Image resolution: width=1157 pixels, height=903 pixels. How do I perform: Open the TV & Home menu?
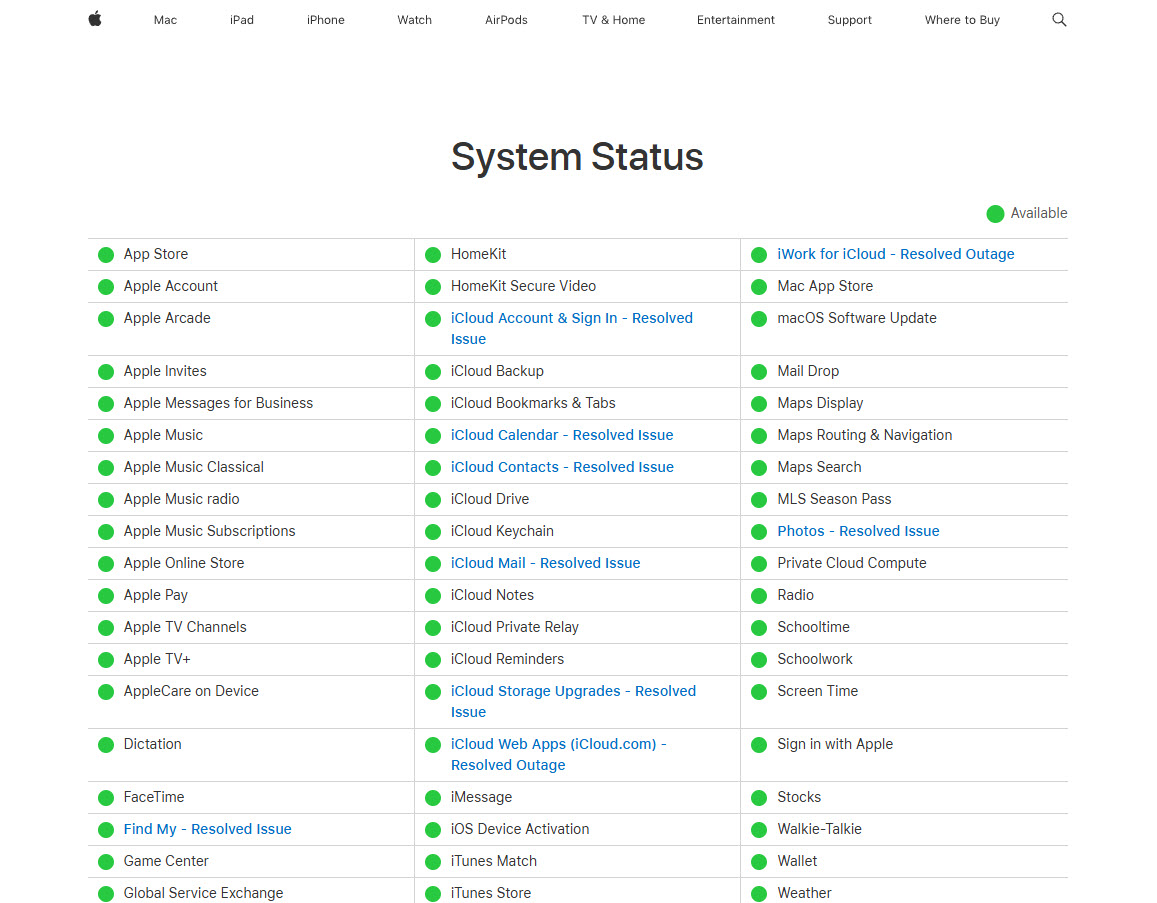pyautogui.click(x=613, y=20)
